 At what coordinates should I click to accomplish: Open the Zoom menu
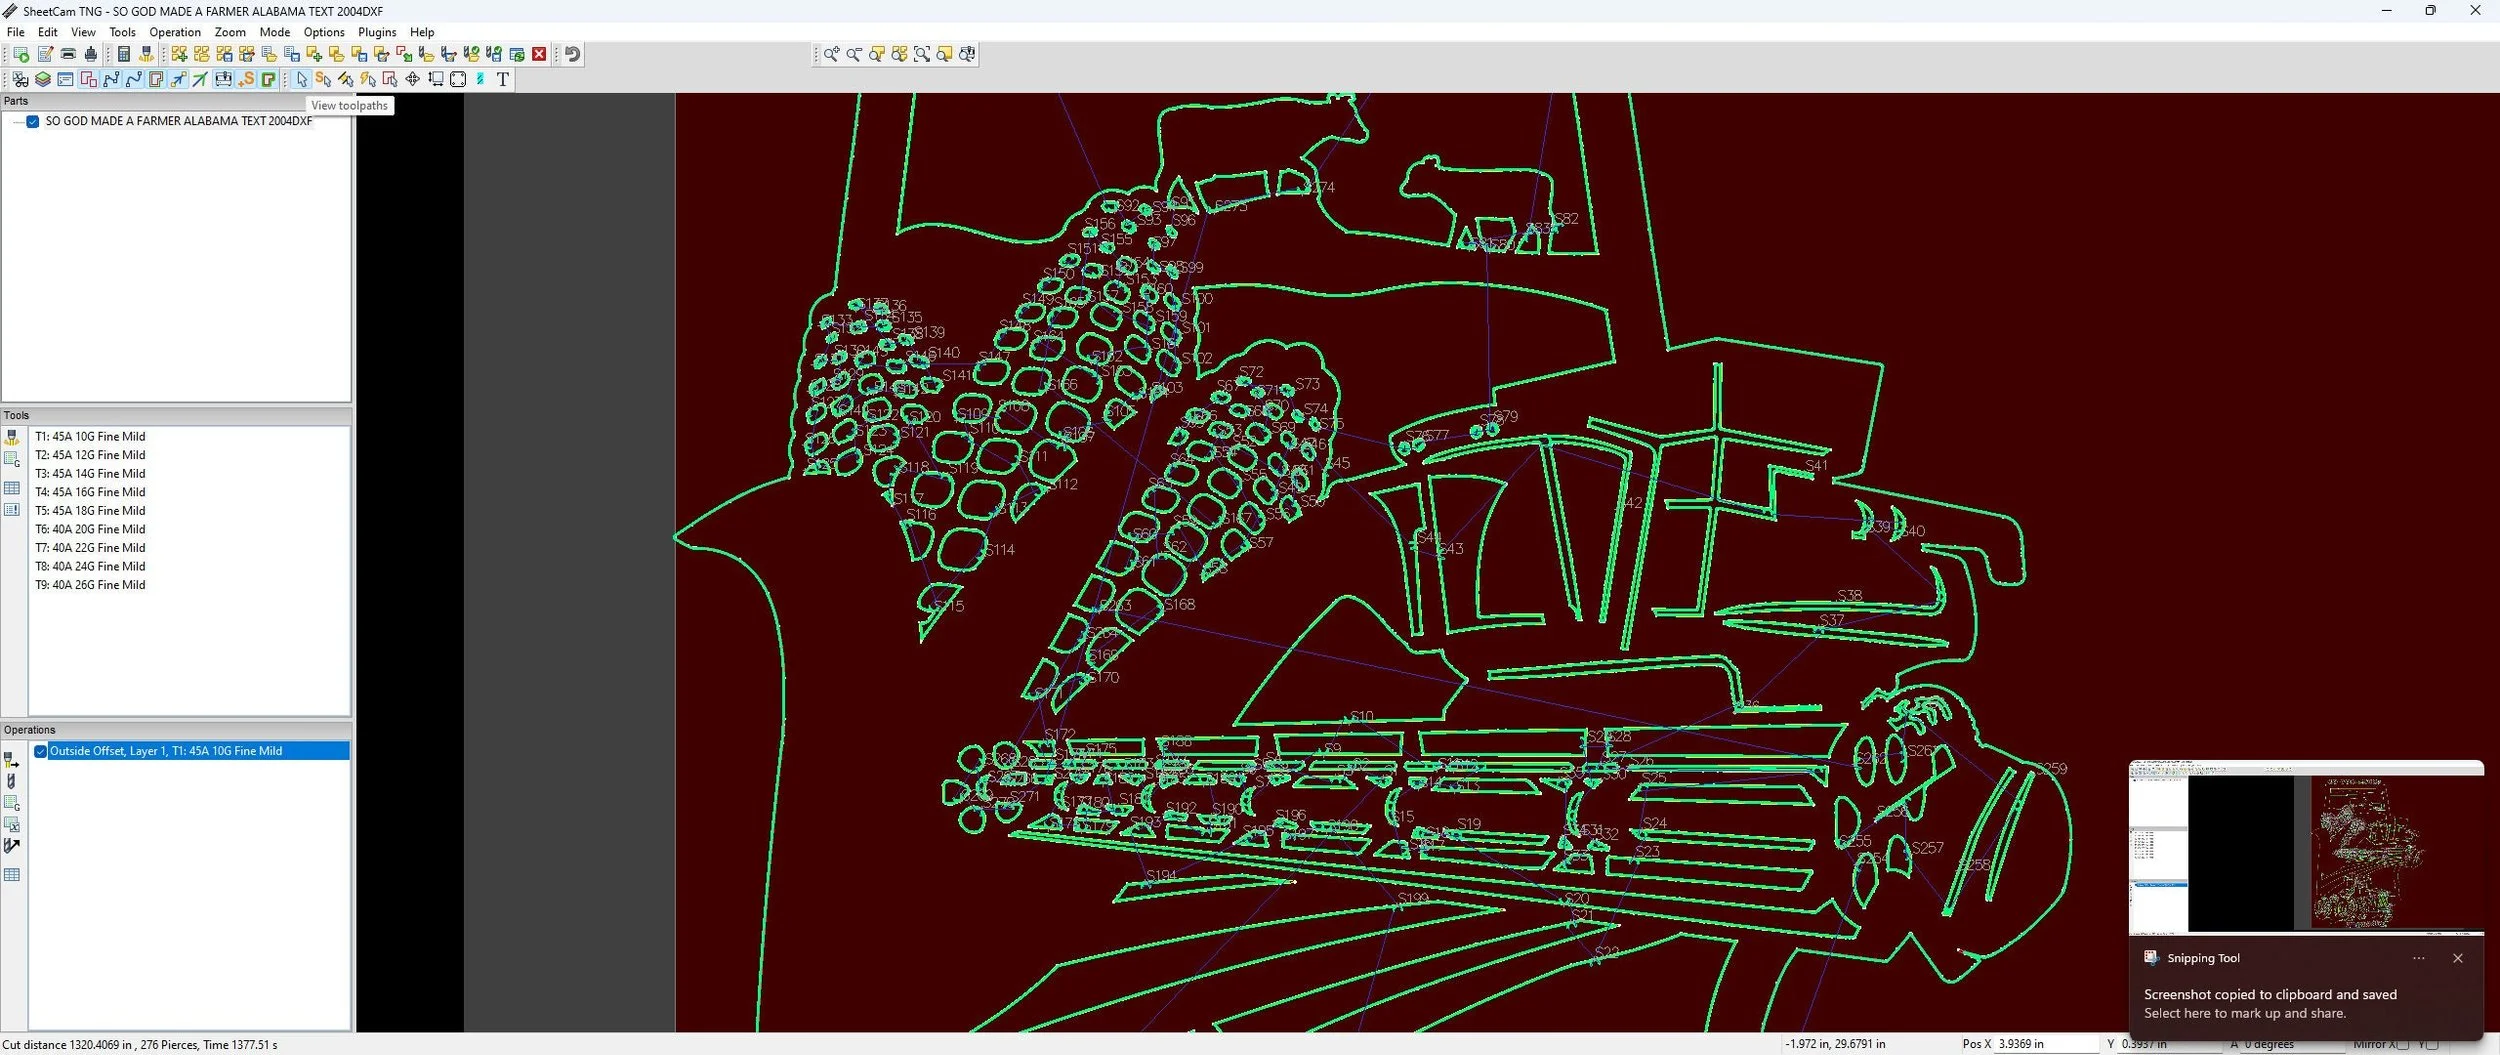point(230,32)
